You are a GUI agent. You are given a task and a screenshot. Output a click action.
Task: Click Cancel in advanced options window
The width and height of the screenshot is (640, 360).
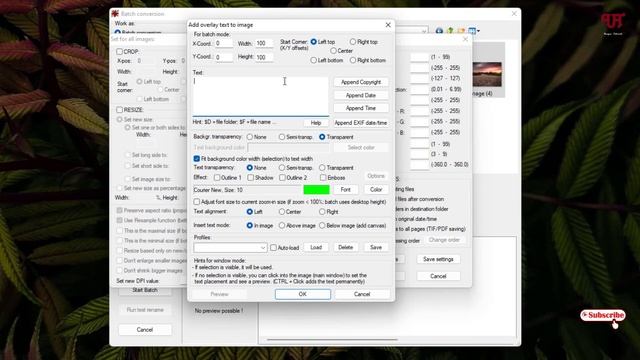pos(438,276)
